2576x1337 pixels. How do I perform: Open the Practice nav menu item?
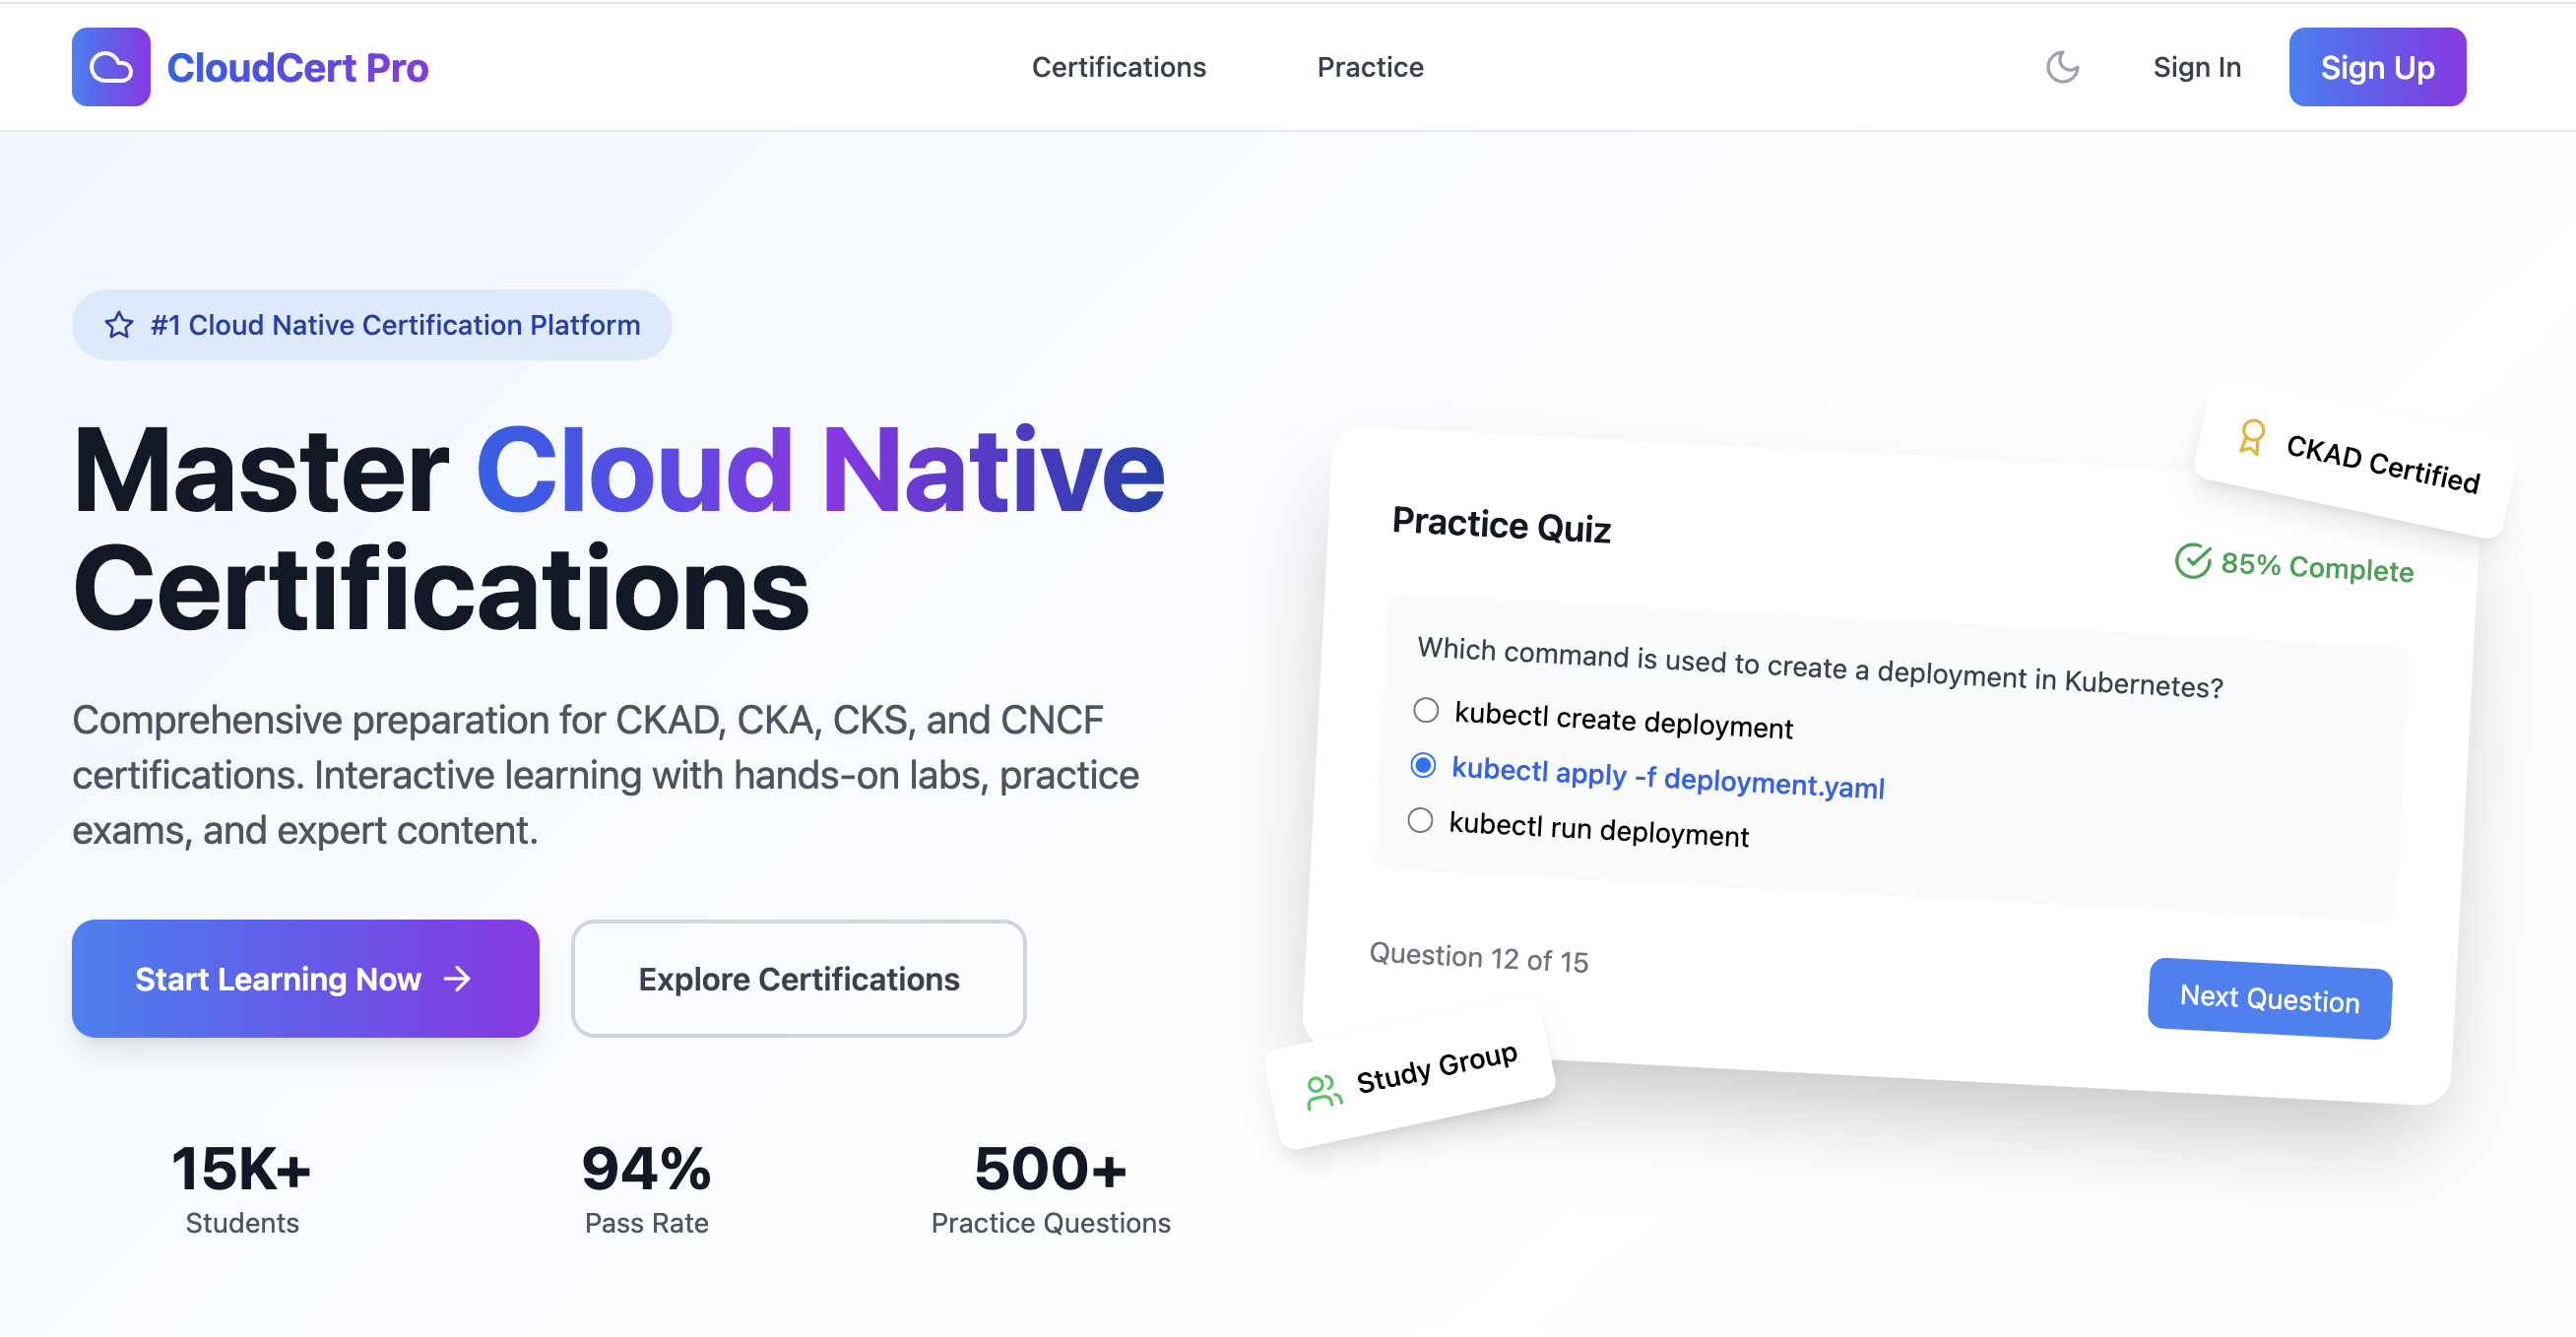[x=1369, y=67]
